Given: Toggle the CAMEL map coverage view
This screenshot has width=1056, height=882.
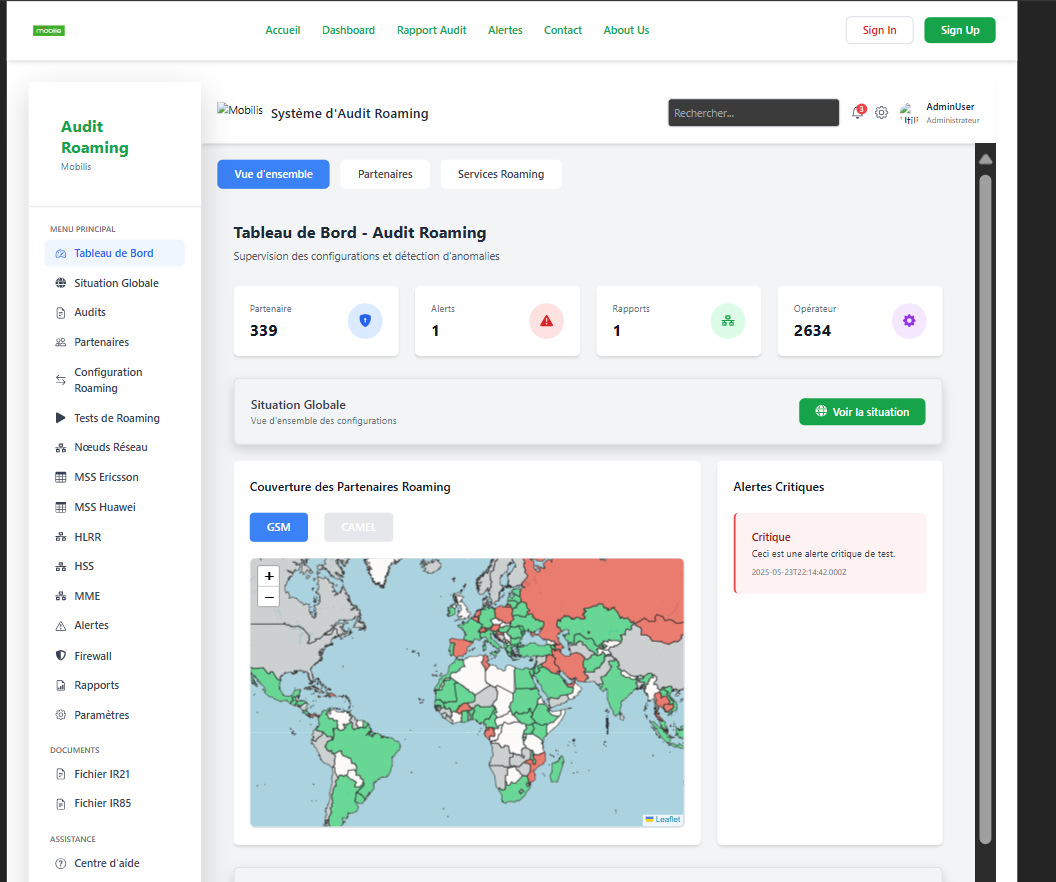Looking at the screenshot, I should [358, 527].
